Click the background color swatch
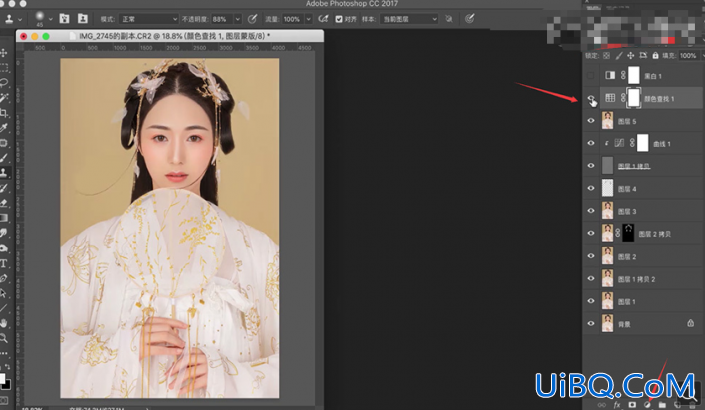Viewport: 705px width, 410px height. coord(6,385)
